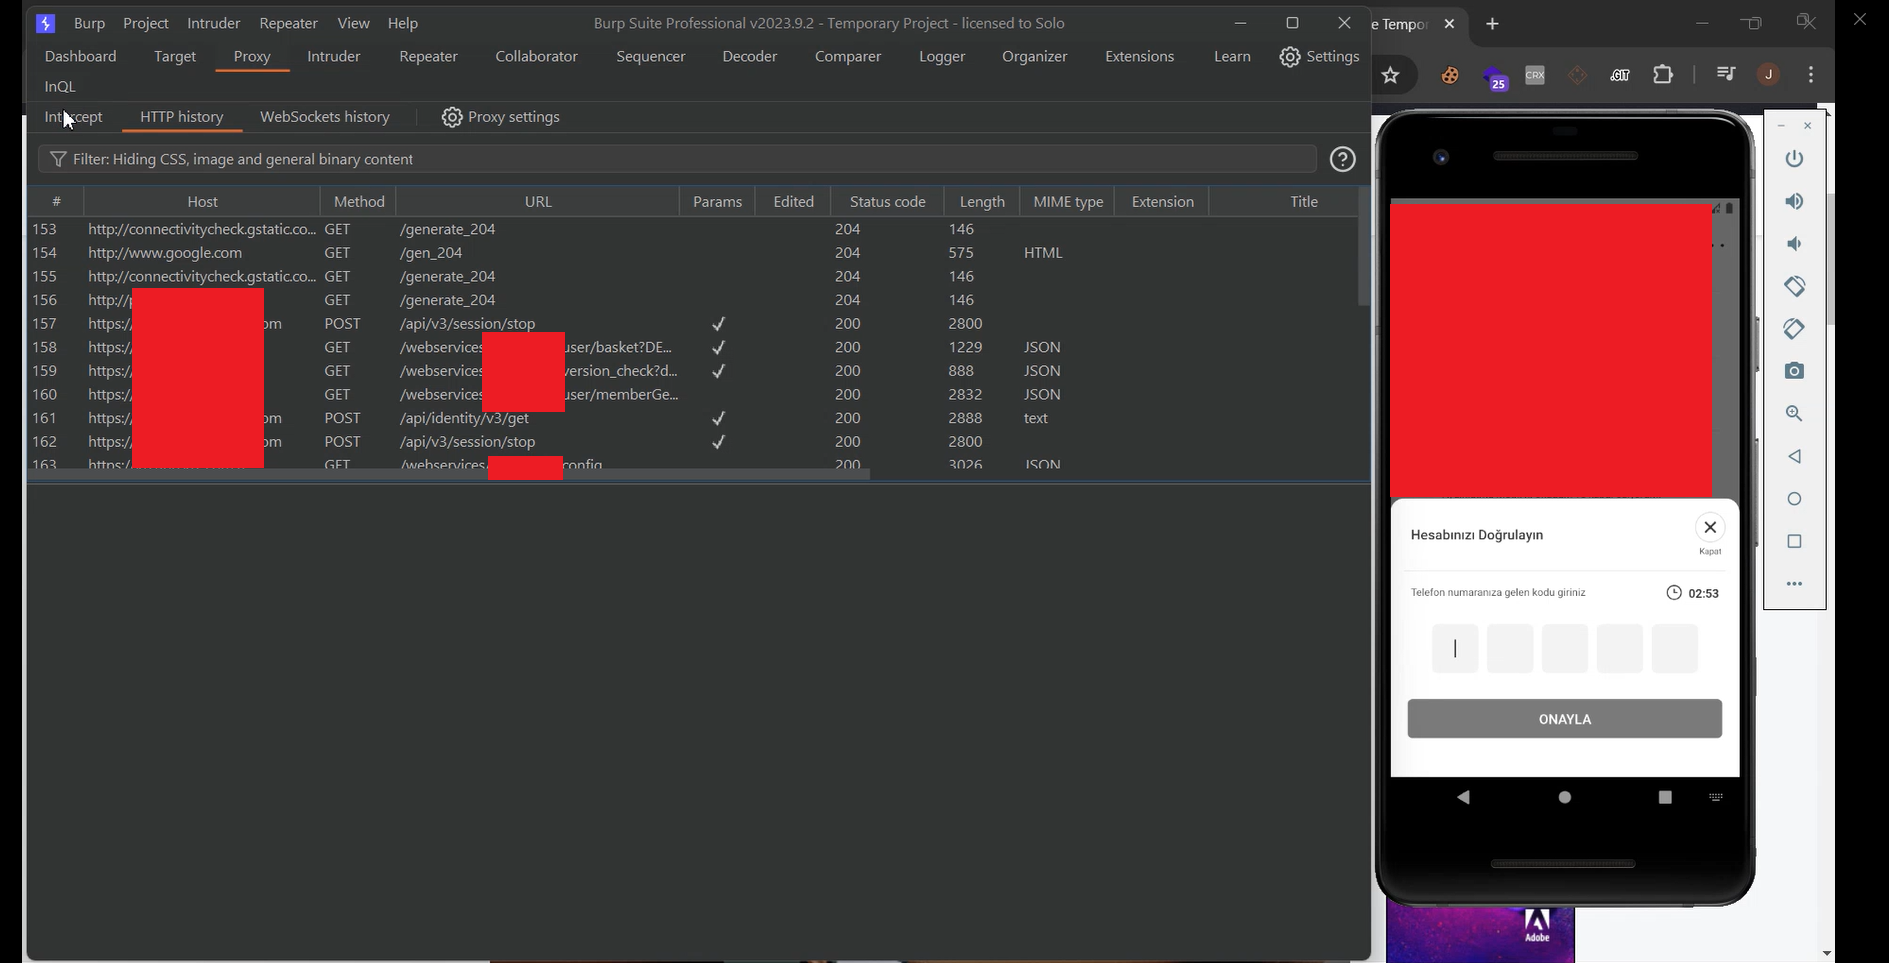Click the Burp filter help question mark
Viewport: 1889px width, 963px height.
(x=1342, y=159)
